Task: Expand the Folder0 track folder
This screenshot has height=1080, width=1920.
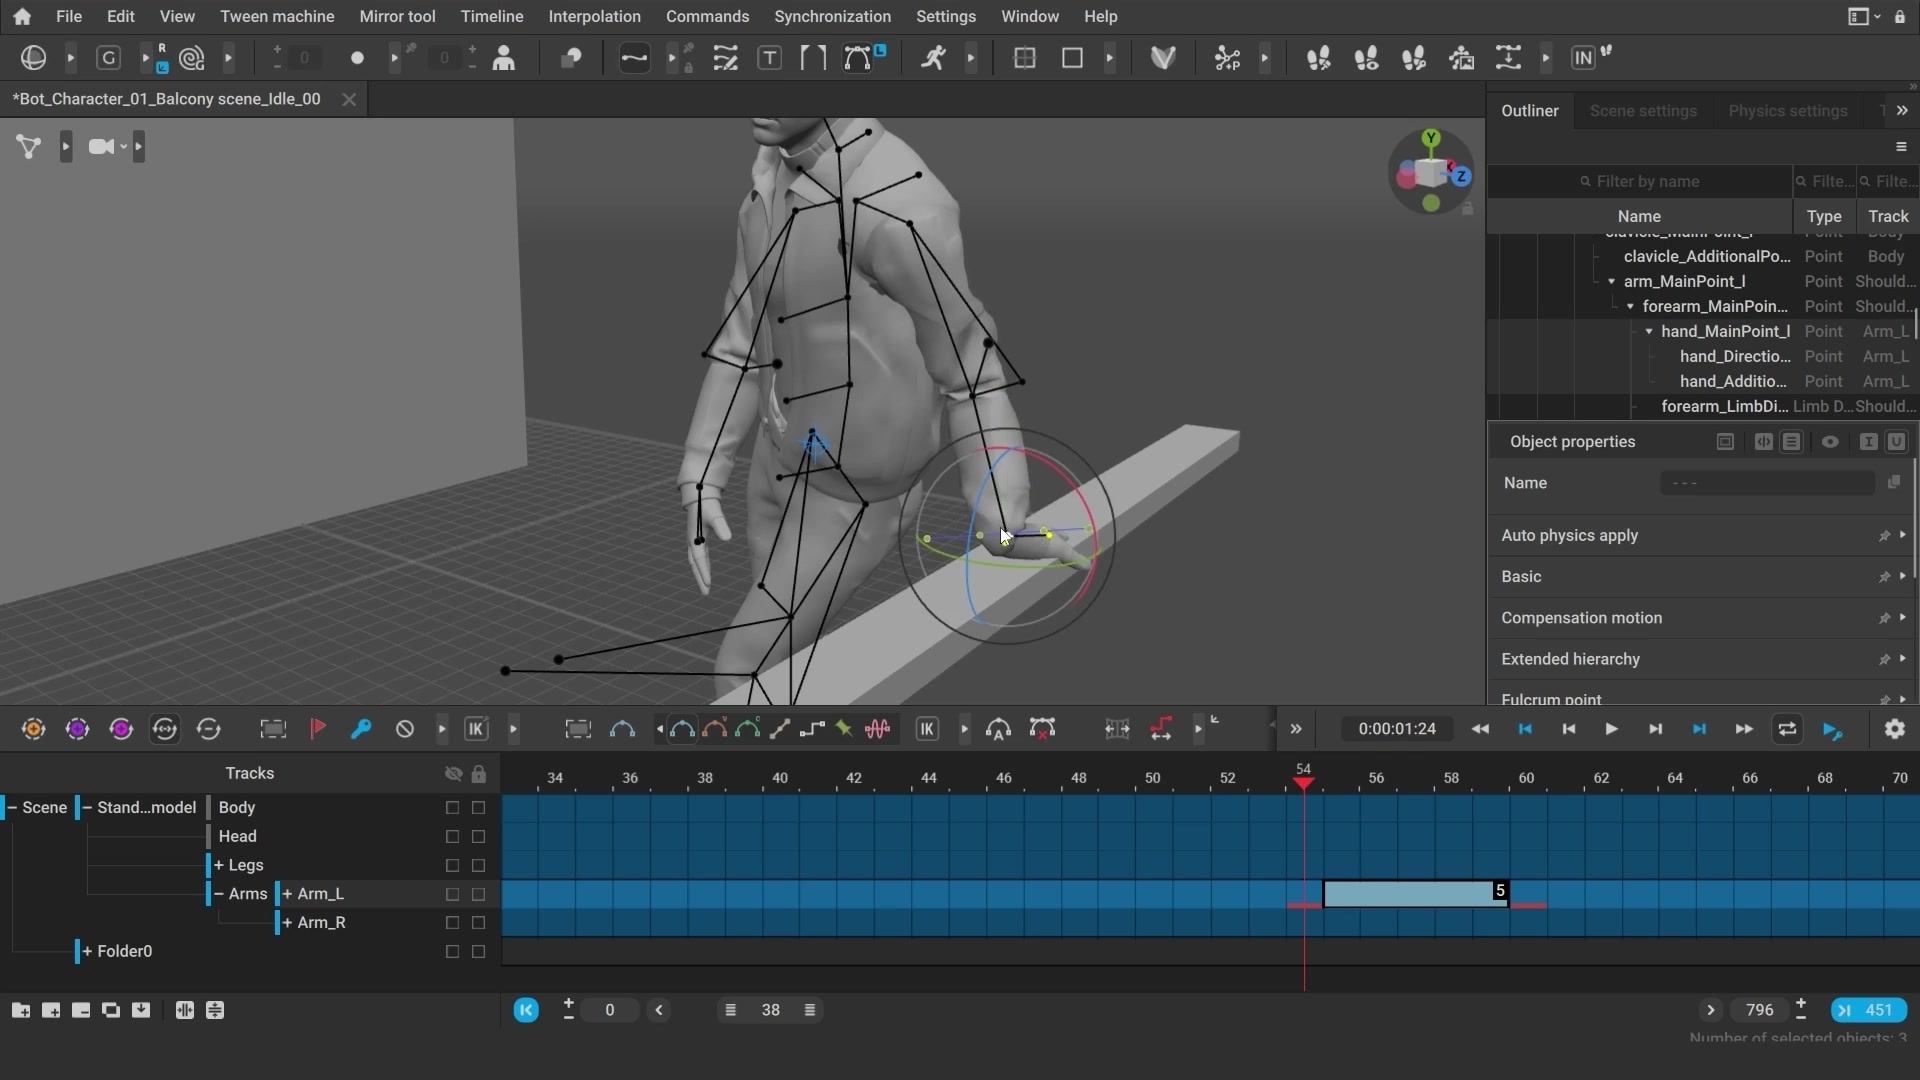Action: point(88,951)
